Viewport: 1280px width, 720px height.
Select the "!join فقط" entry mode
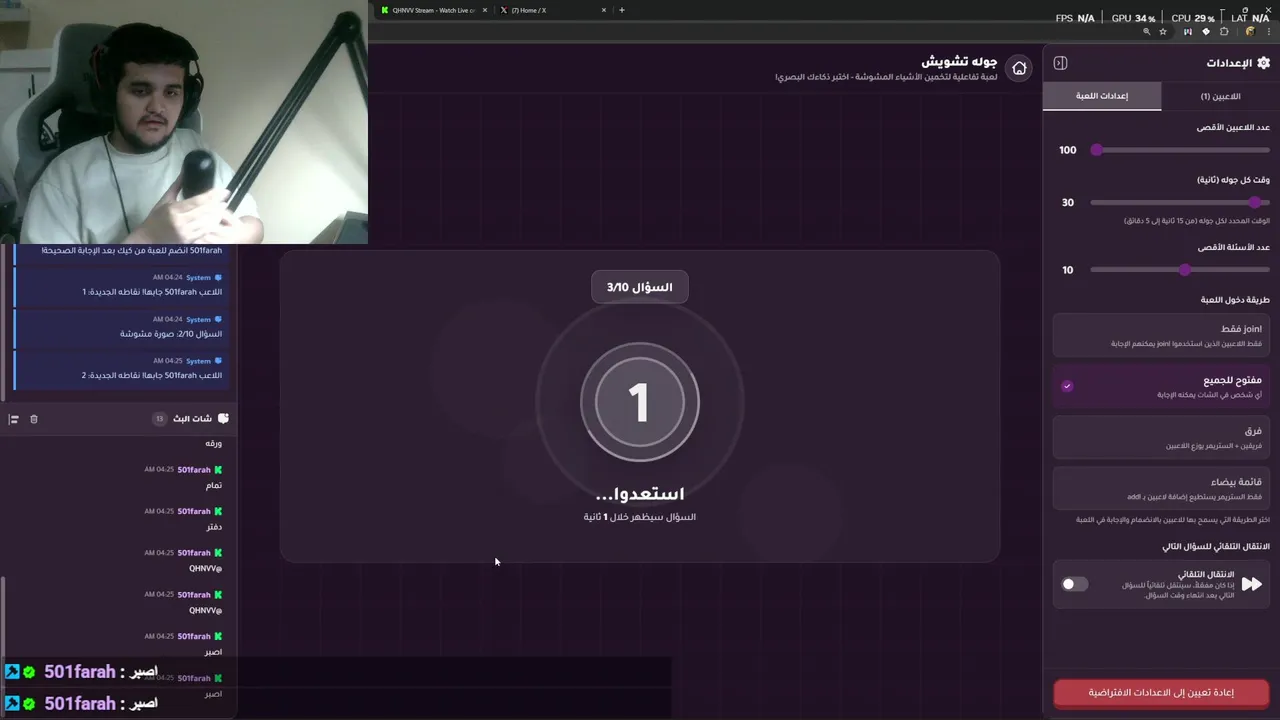[x=1161, y=335]
